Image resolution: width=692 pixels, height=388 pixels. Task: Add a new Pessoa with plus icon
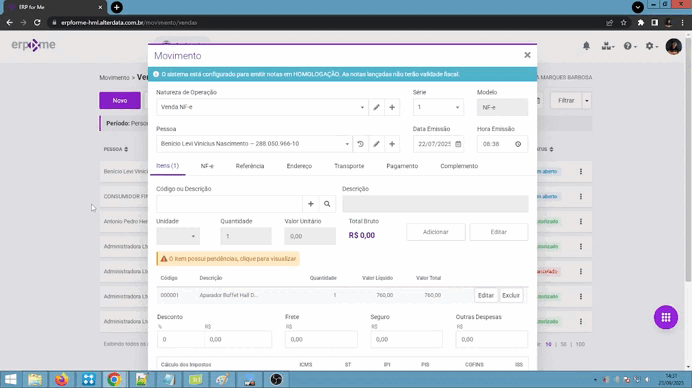coord(392,144)
